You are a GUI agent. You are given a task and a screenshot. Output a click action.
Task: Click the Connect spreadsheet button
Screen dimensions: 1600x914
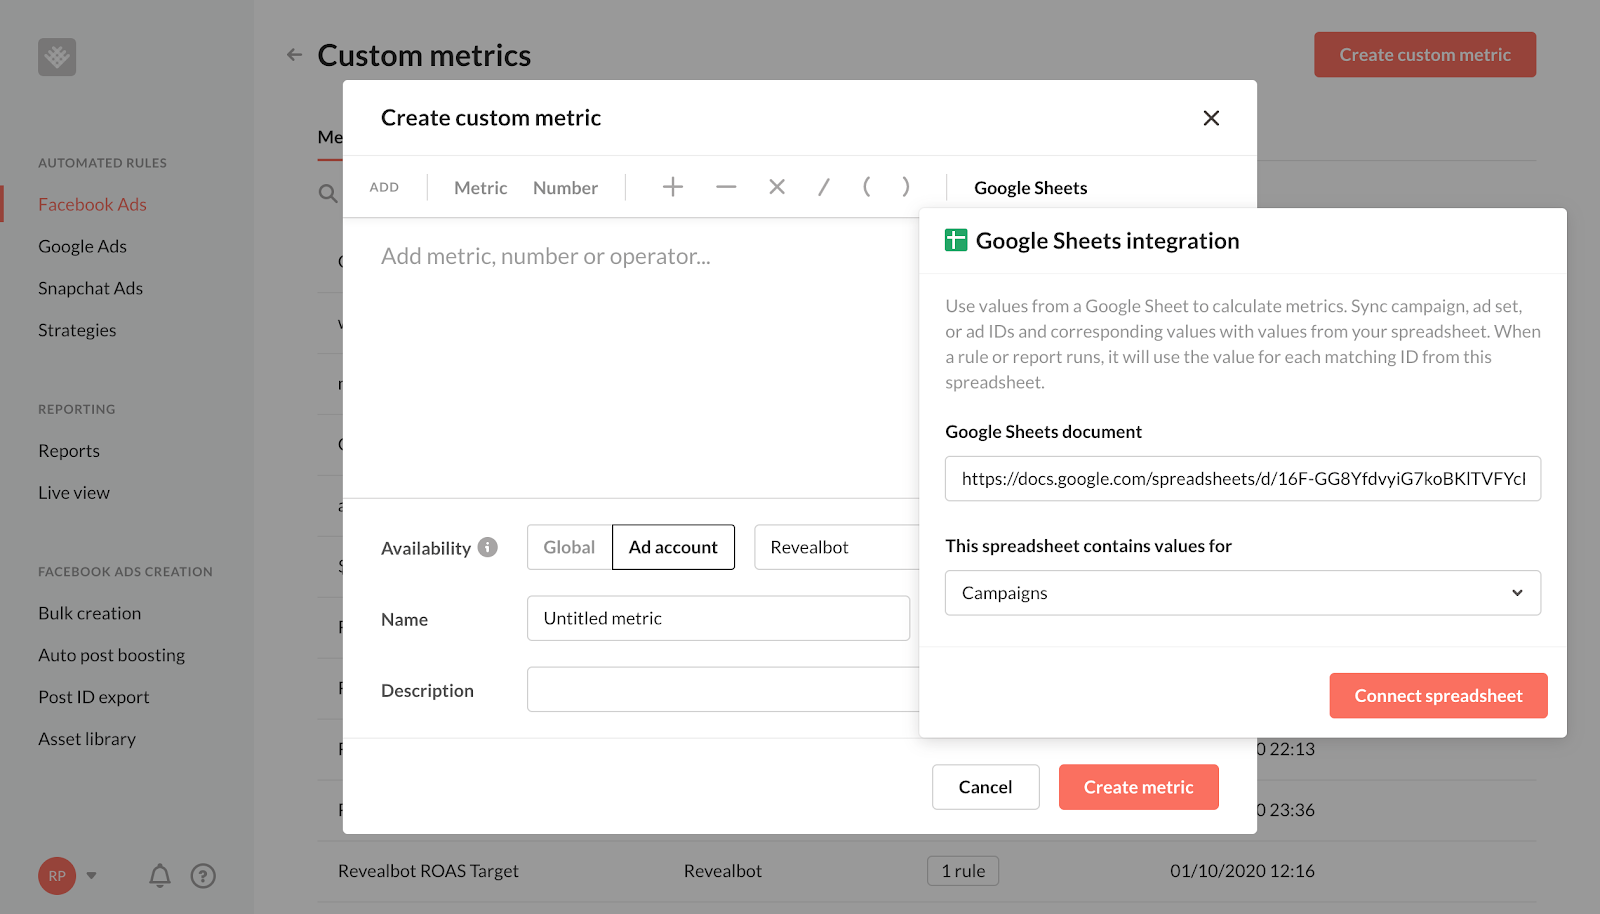click(x=1438, y=696)
